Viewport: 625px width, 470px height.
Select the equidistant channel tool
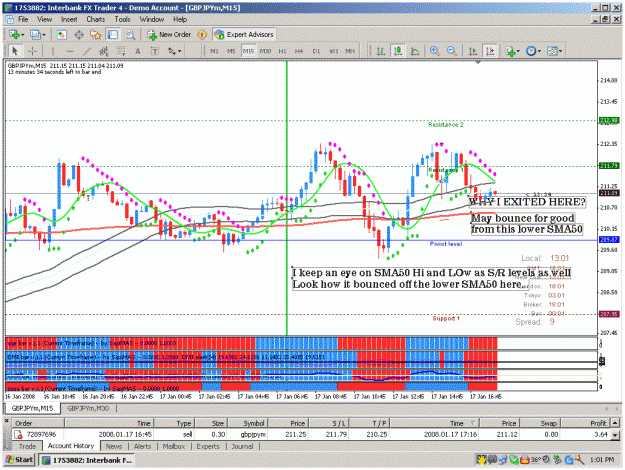(104, 51)
